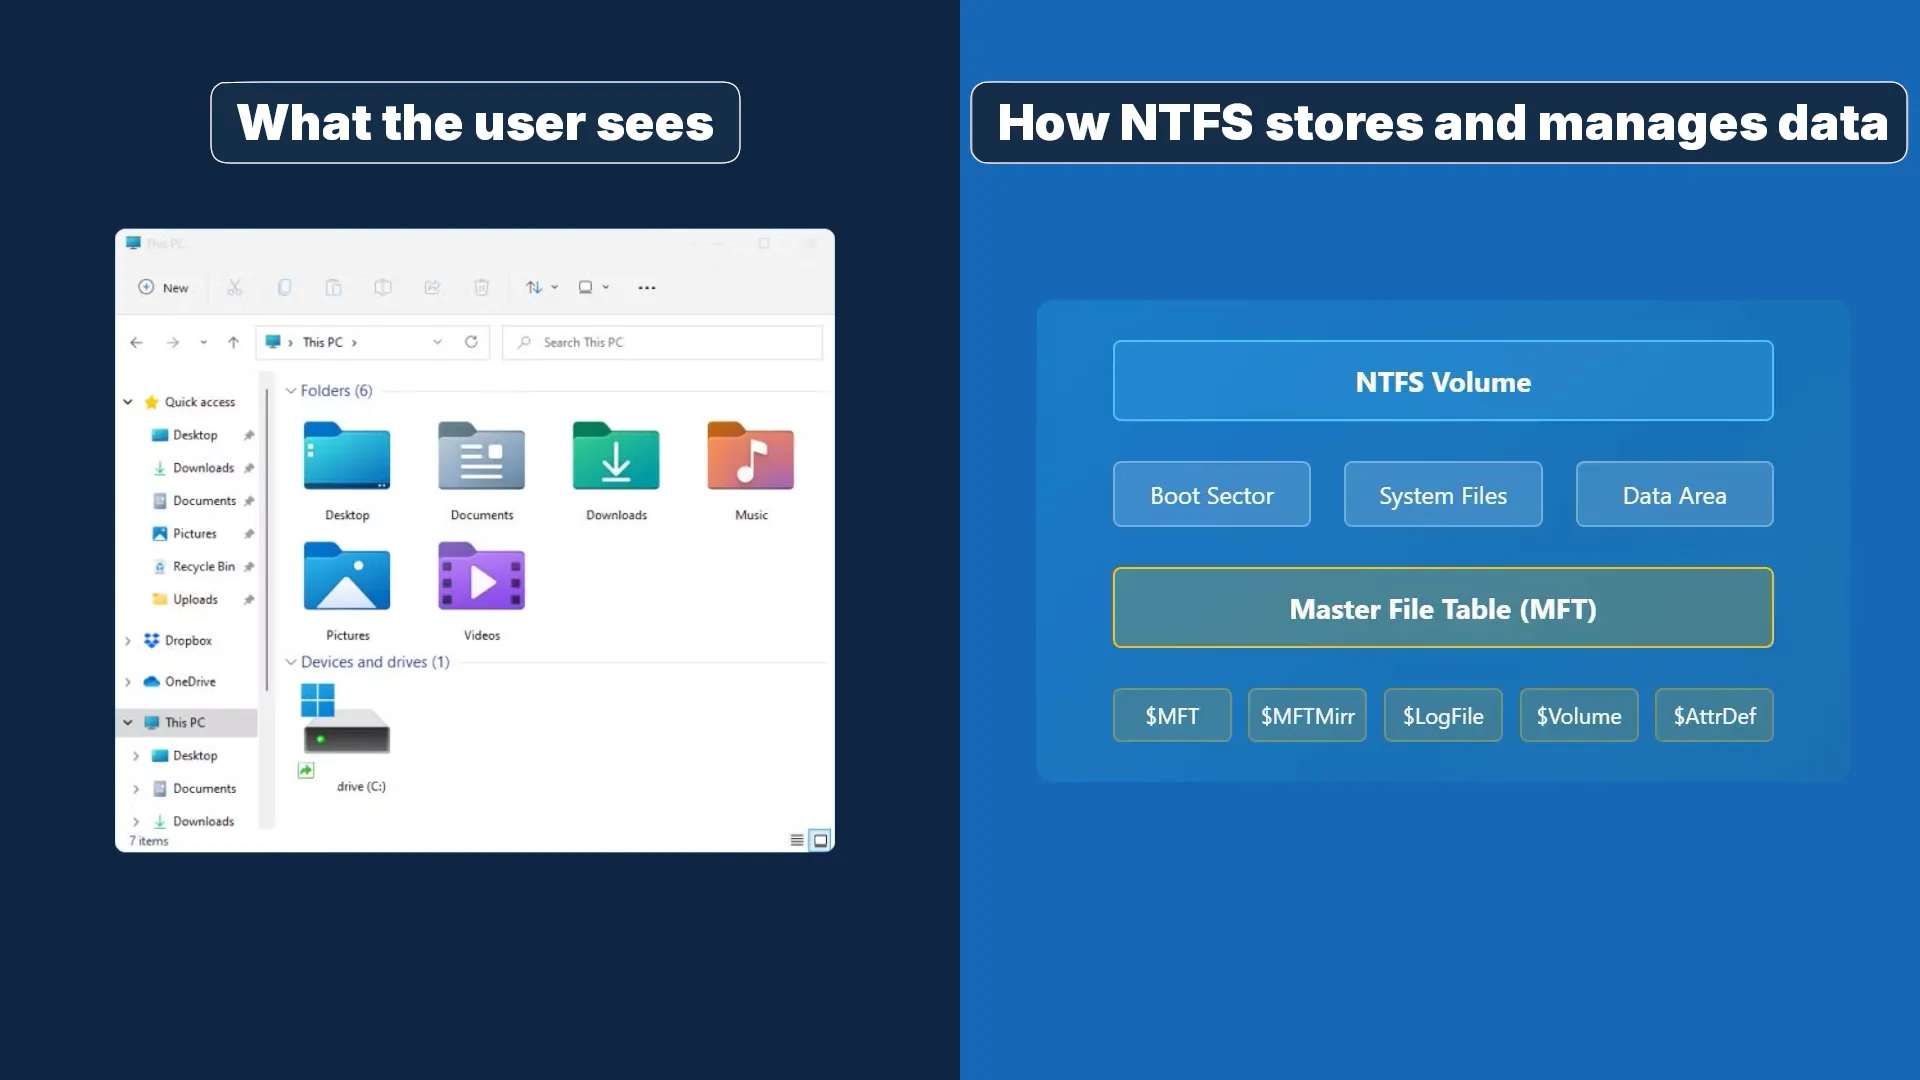Open the See more (...) menu

(646, 287)
